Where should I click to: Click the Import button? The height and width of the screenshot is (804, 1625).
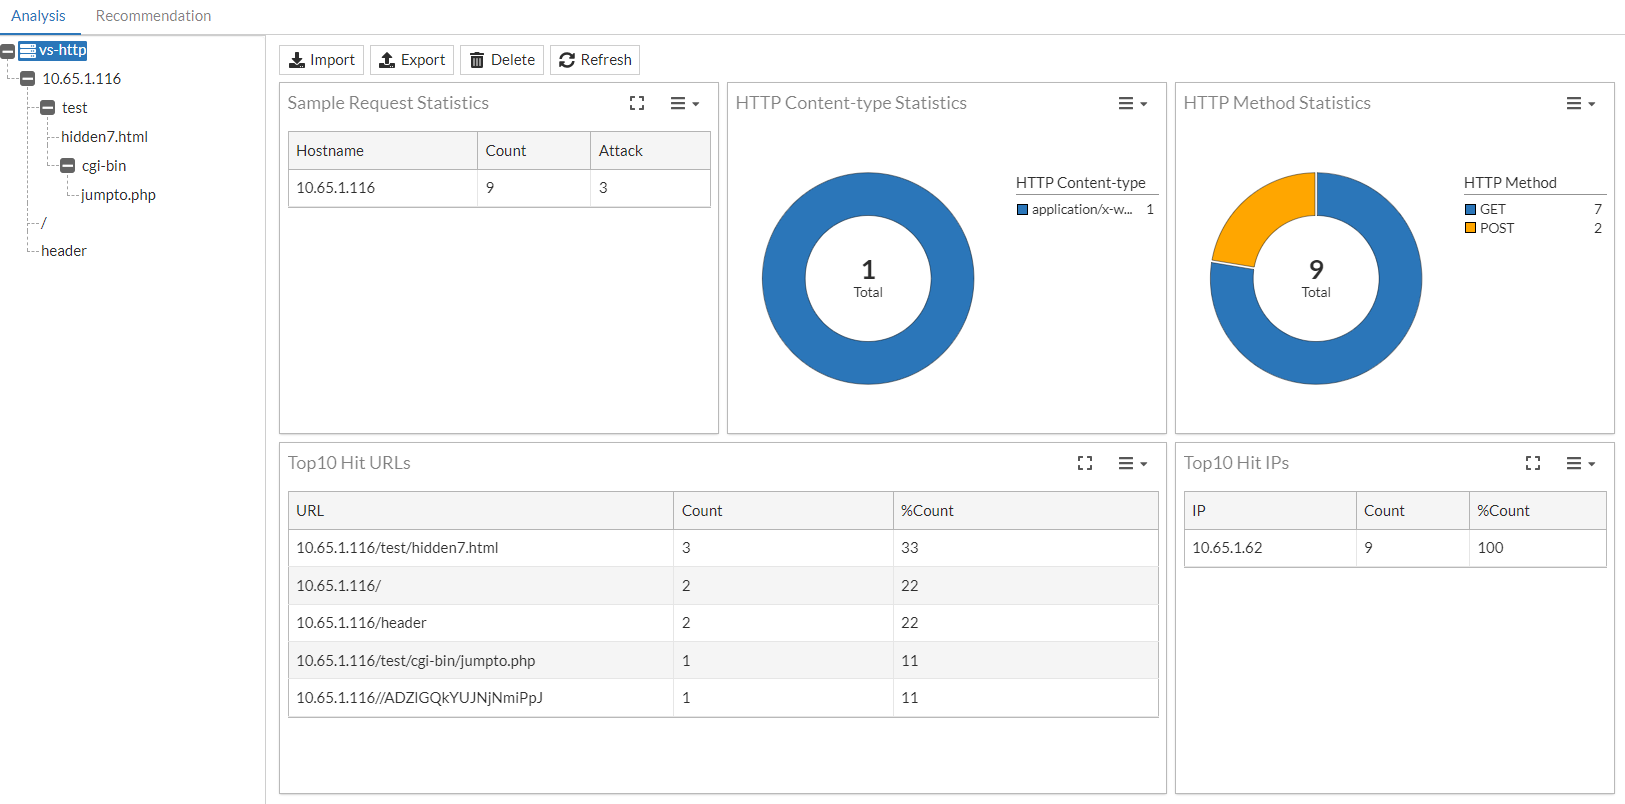321,60
